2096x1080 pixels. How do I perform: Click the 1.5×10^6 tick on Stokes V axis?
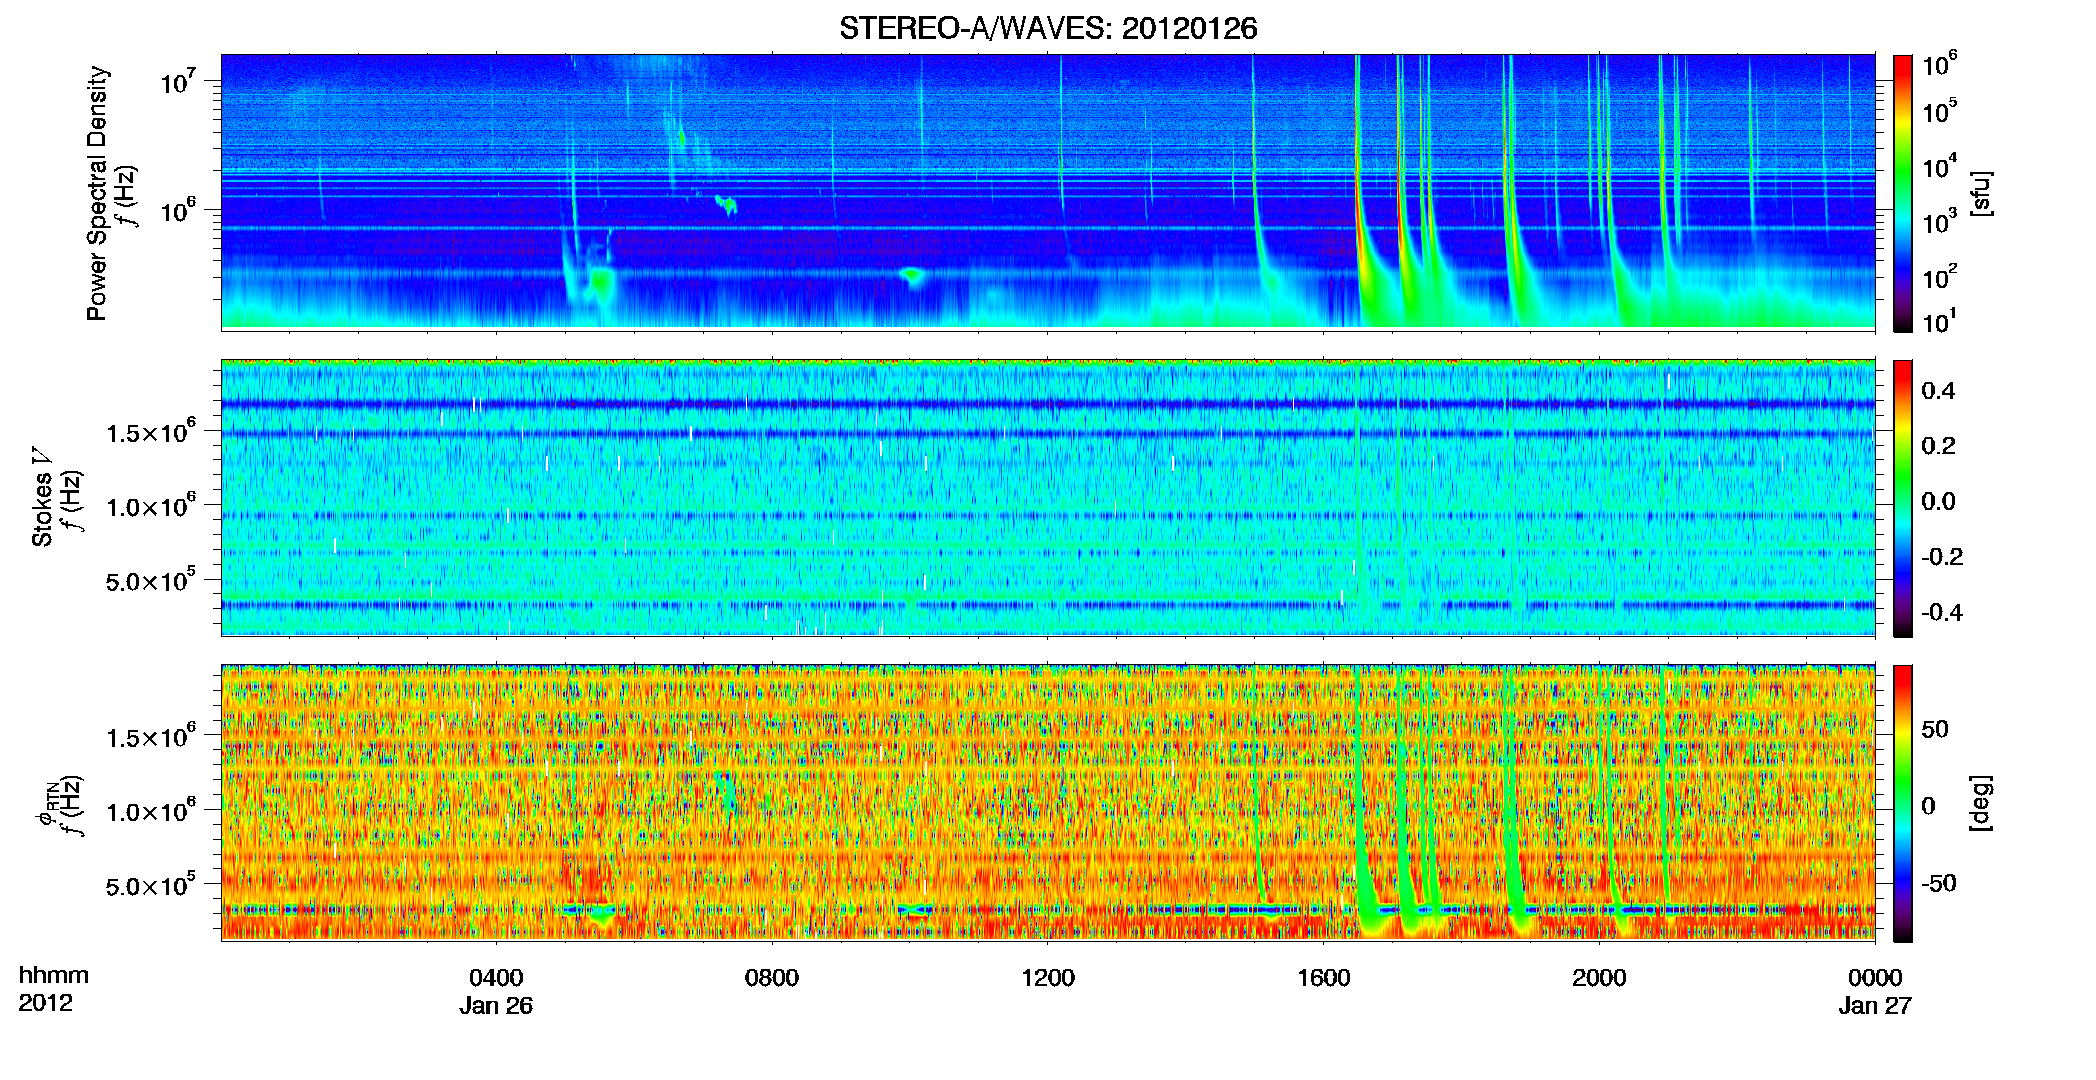(151, 431)
